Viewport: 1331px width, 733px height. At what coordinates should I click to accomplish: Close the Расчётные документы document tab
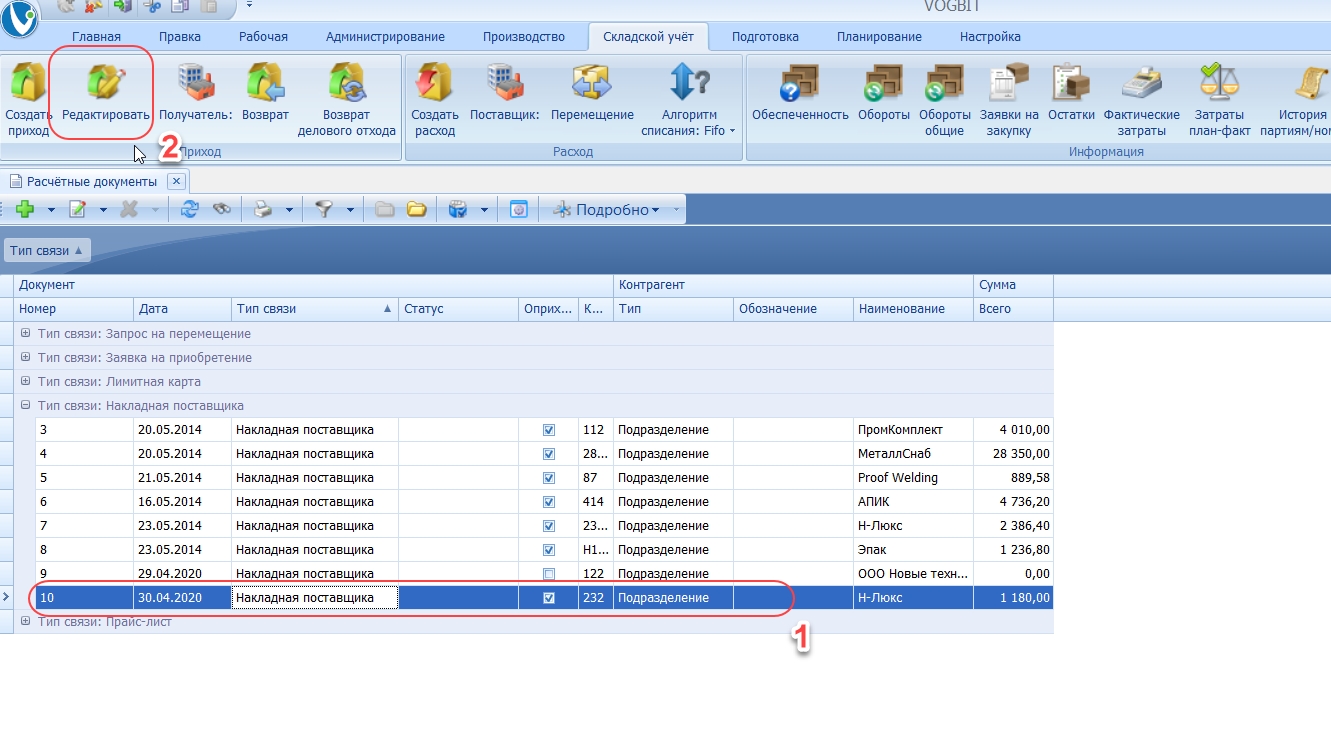(x=176, y=181)
